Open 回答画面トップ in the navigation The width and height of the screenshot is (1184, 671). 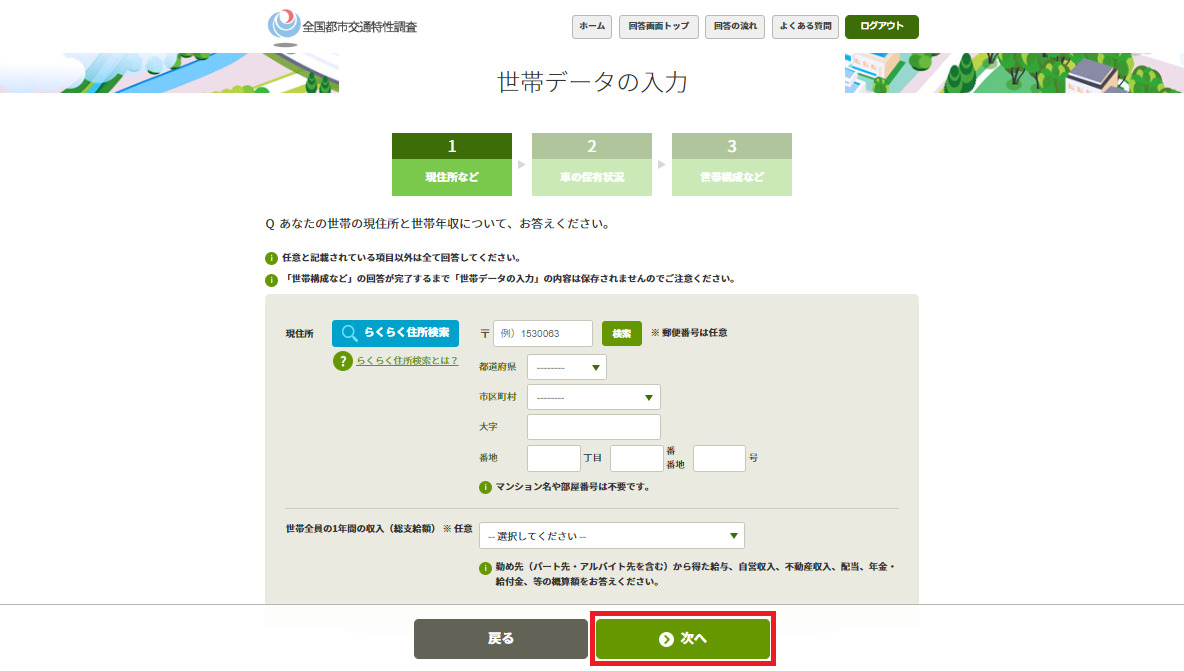[x=659, y=27]
